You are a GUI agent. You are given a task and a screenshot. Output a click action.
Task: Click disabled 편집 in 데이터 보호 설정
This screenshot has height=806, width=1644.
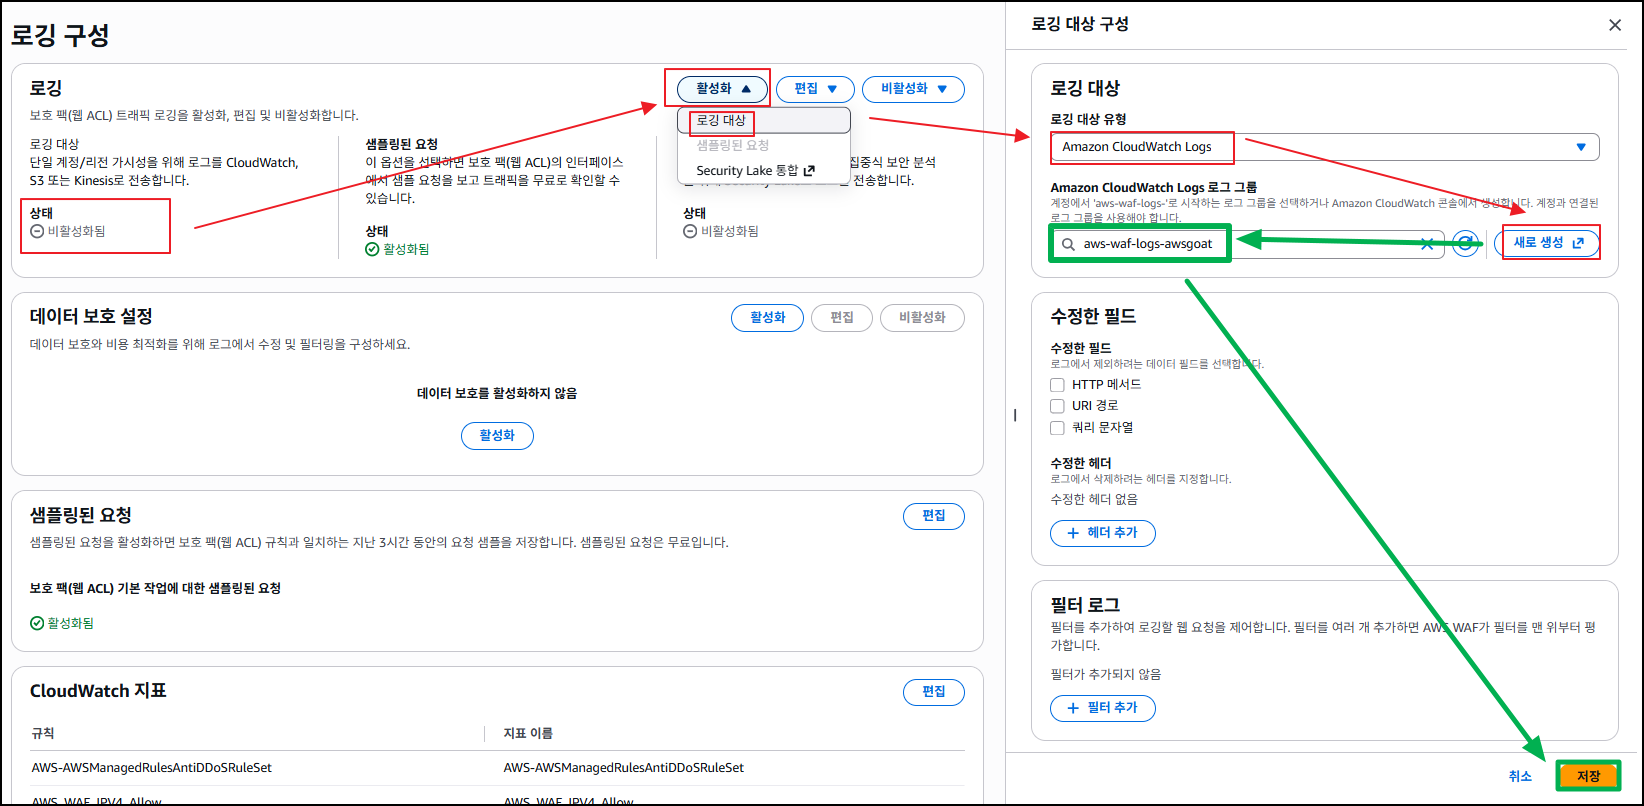[842, 318]
